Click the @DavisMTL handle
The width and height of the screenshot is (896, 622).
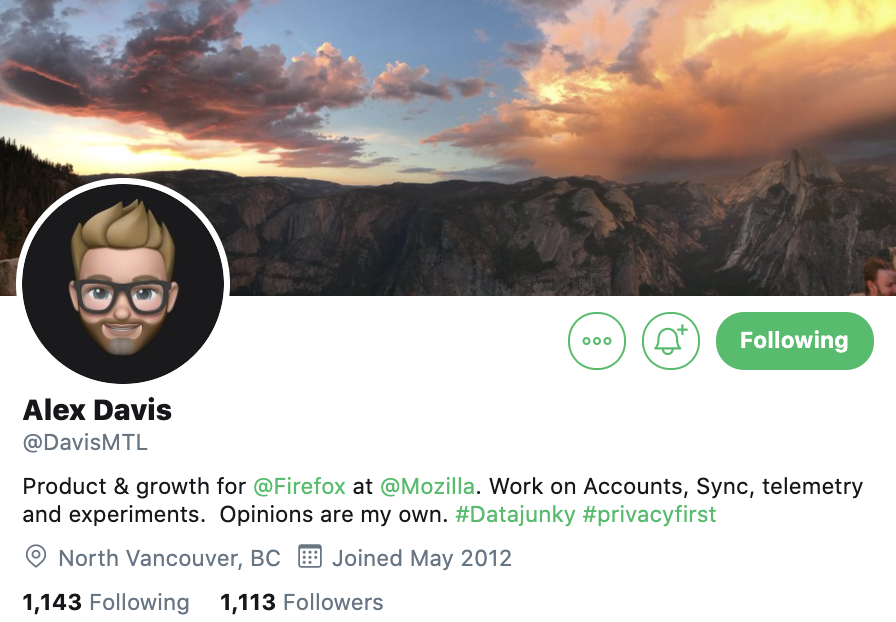[x=85, y=442]
